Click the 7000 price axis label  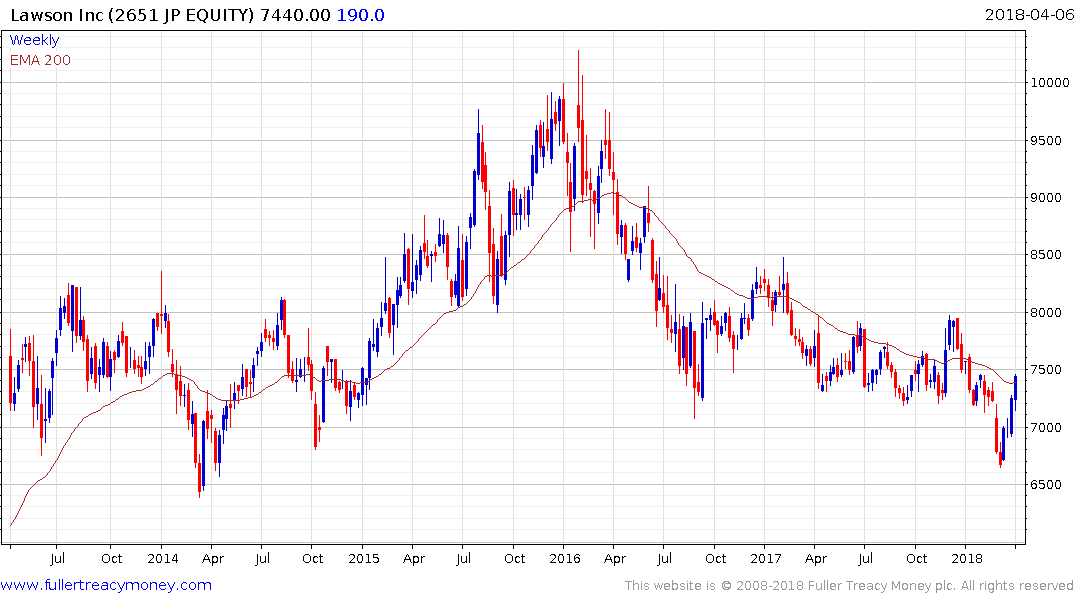(x=1046, y=427)
